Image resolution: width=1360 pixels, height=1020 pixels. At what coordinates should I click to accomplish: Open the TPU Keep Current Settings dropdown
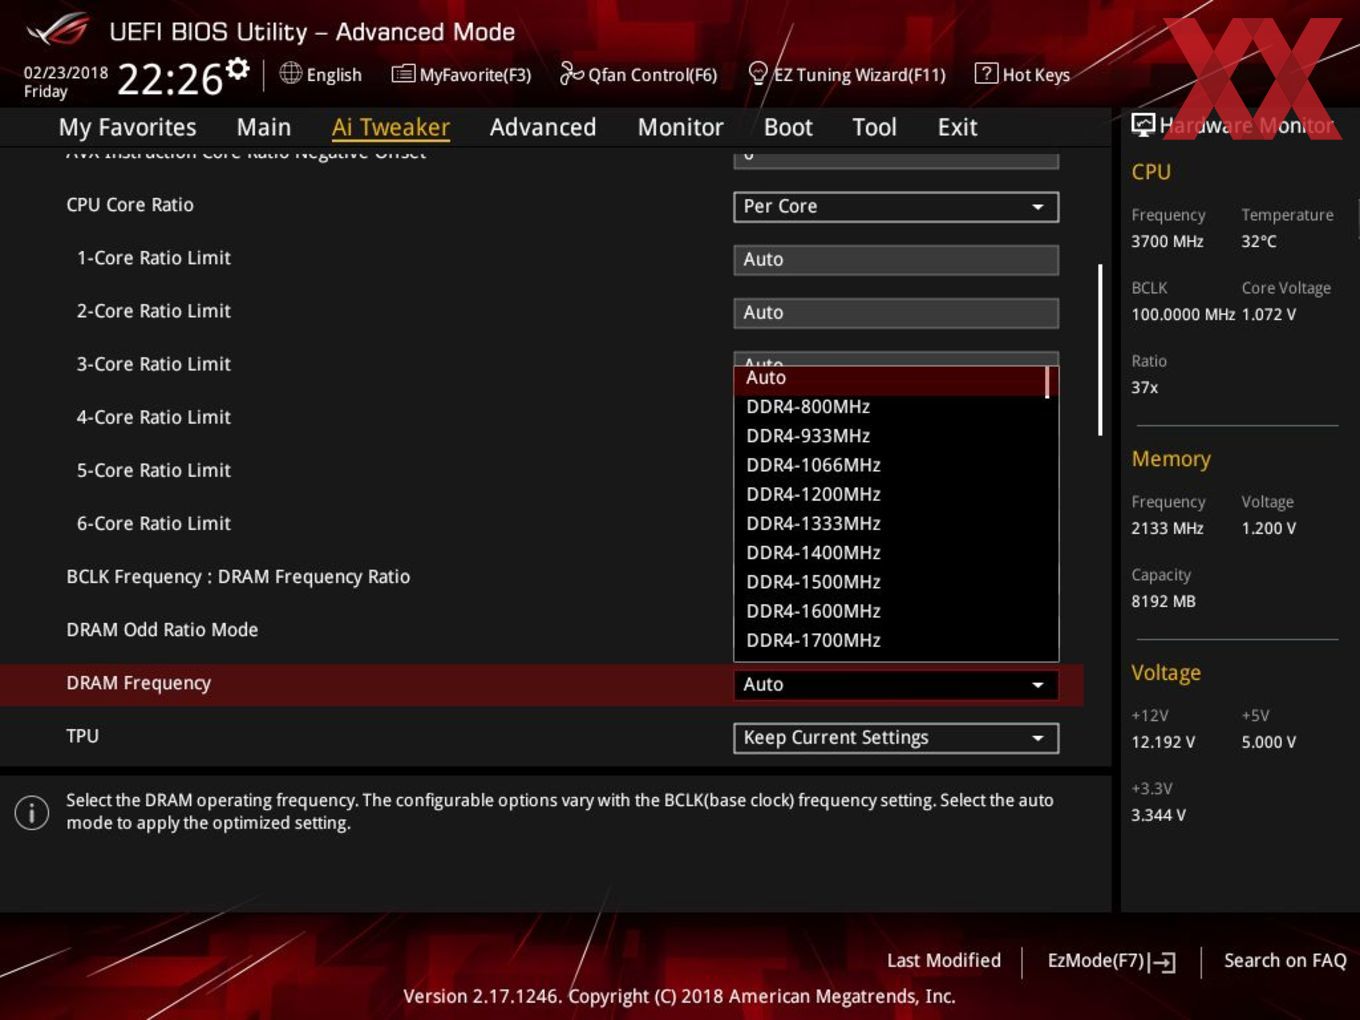point(896,737)
